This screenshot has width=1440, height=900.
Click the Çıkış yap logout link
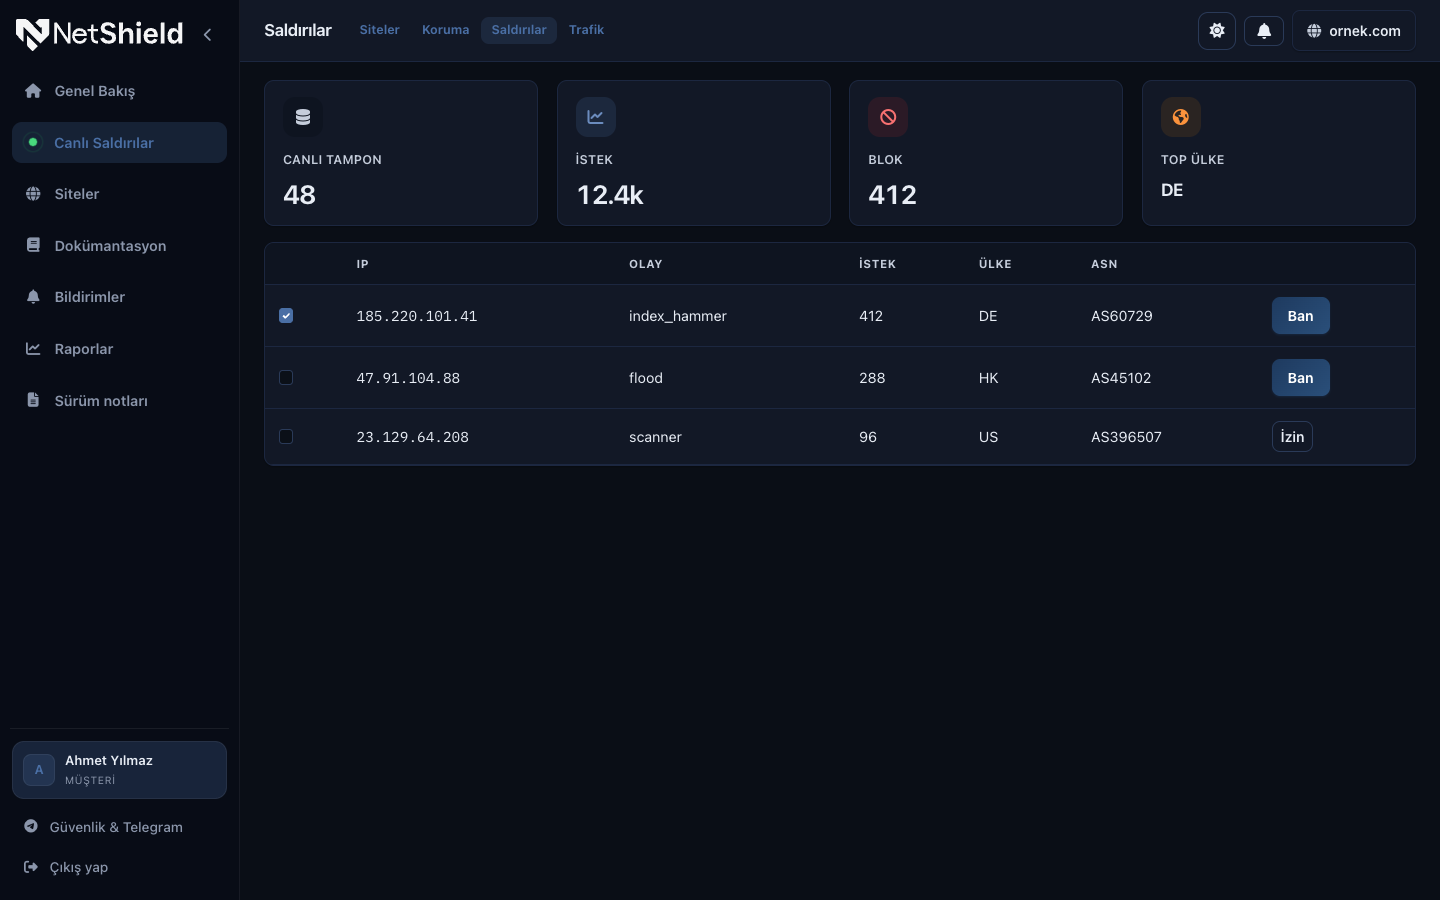pos(119,867)
